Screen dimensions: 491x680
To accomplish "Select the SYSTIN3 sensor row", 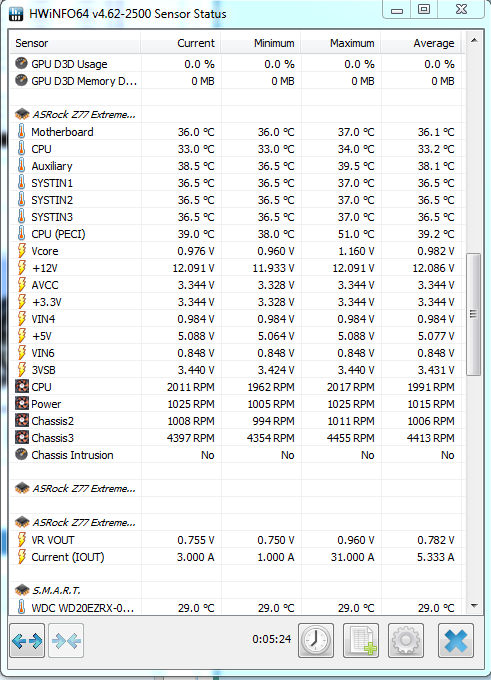I will (x=237, y=217).
